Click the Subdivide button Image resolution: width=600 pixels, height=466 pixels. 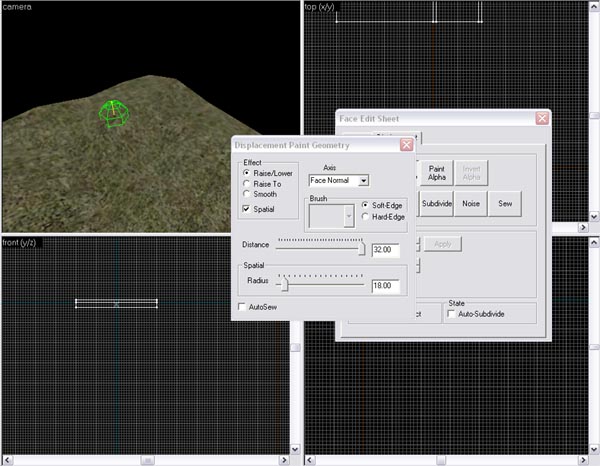coord(437,203)
